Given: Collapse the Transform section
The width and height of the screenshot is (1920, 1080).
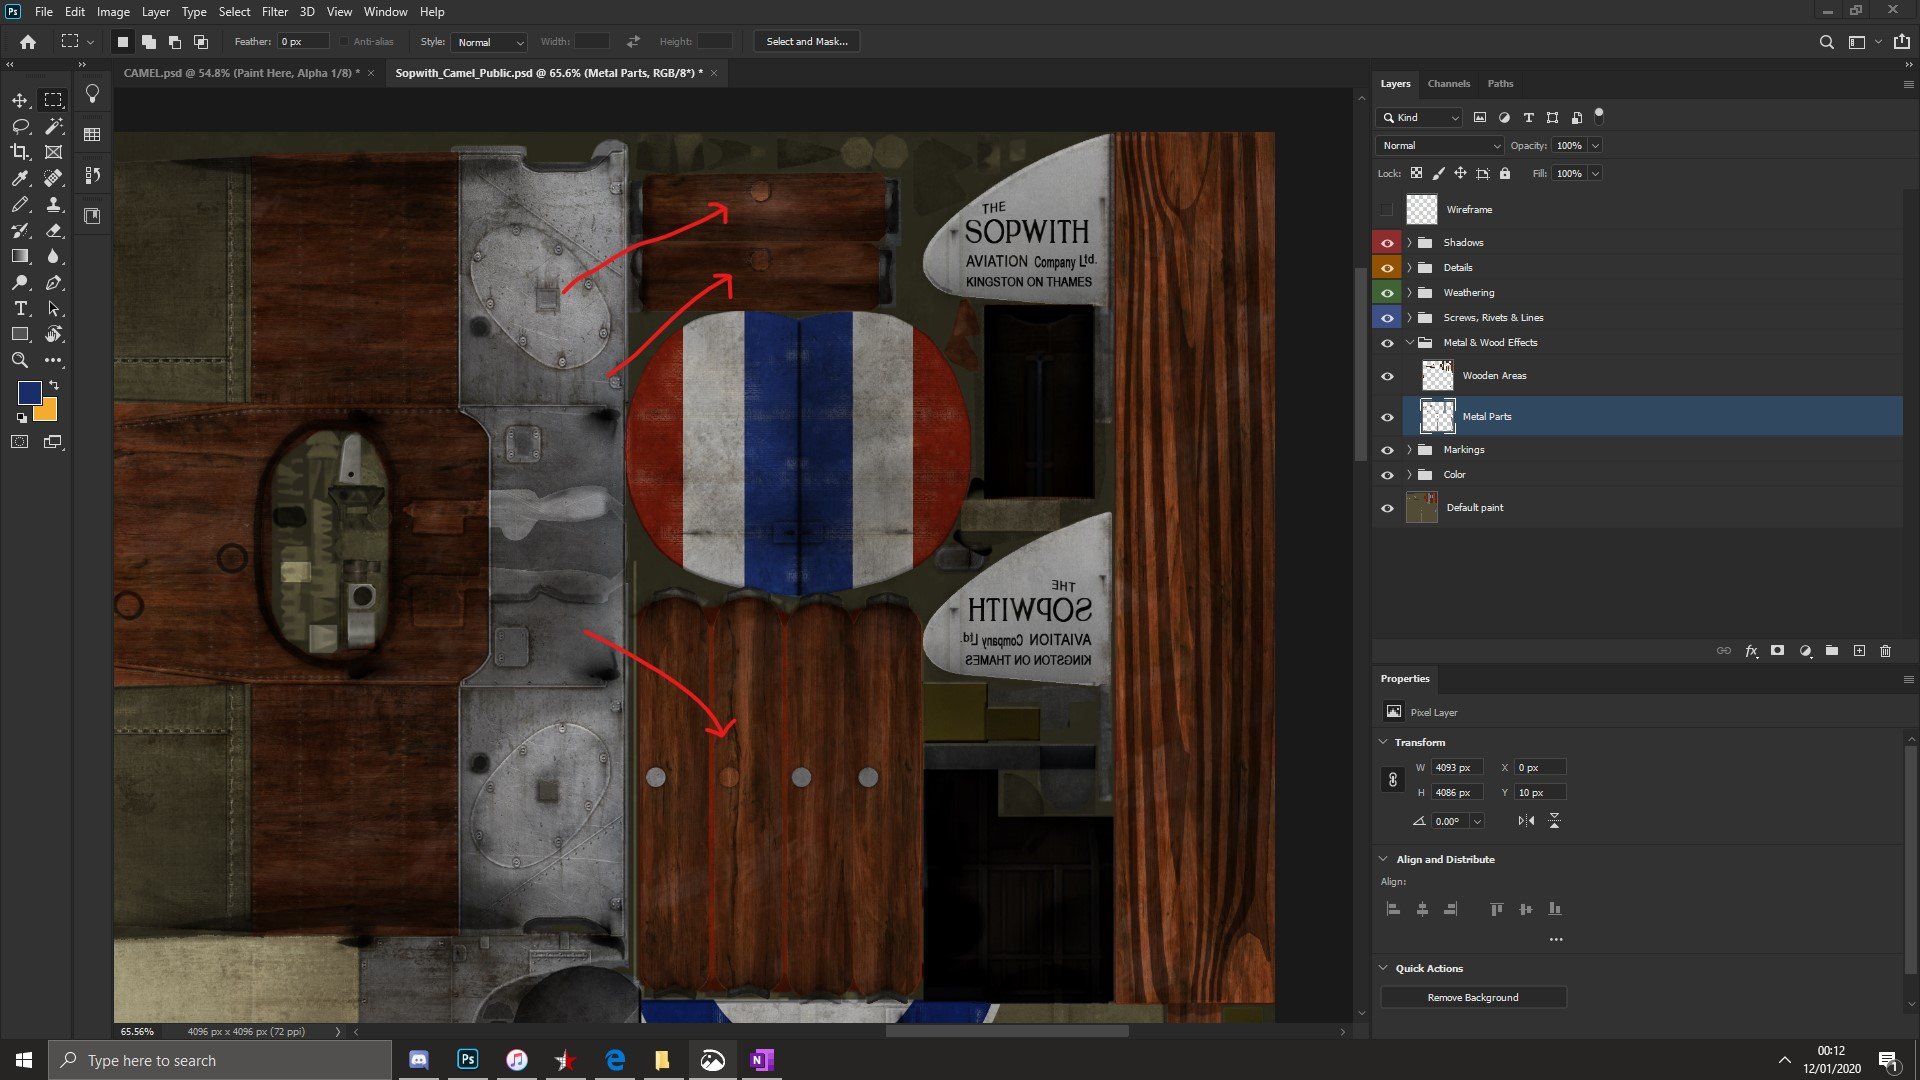Looking at the screenshot, I should 1384,742.
